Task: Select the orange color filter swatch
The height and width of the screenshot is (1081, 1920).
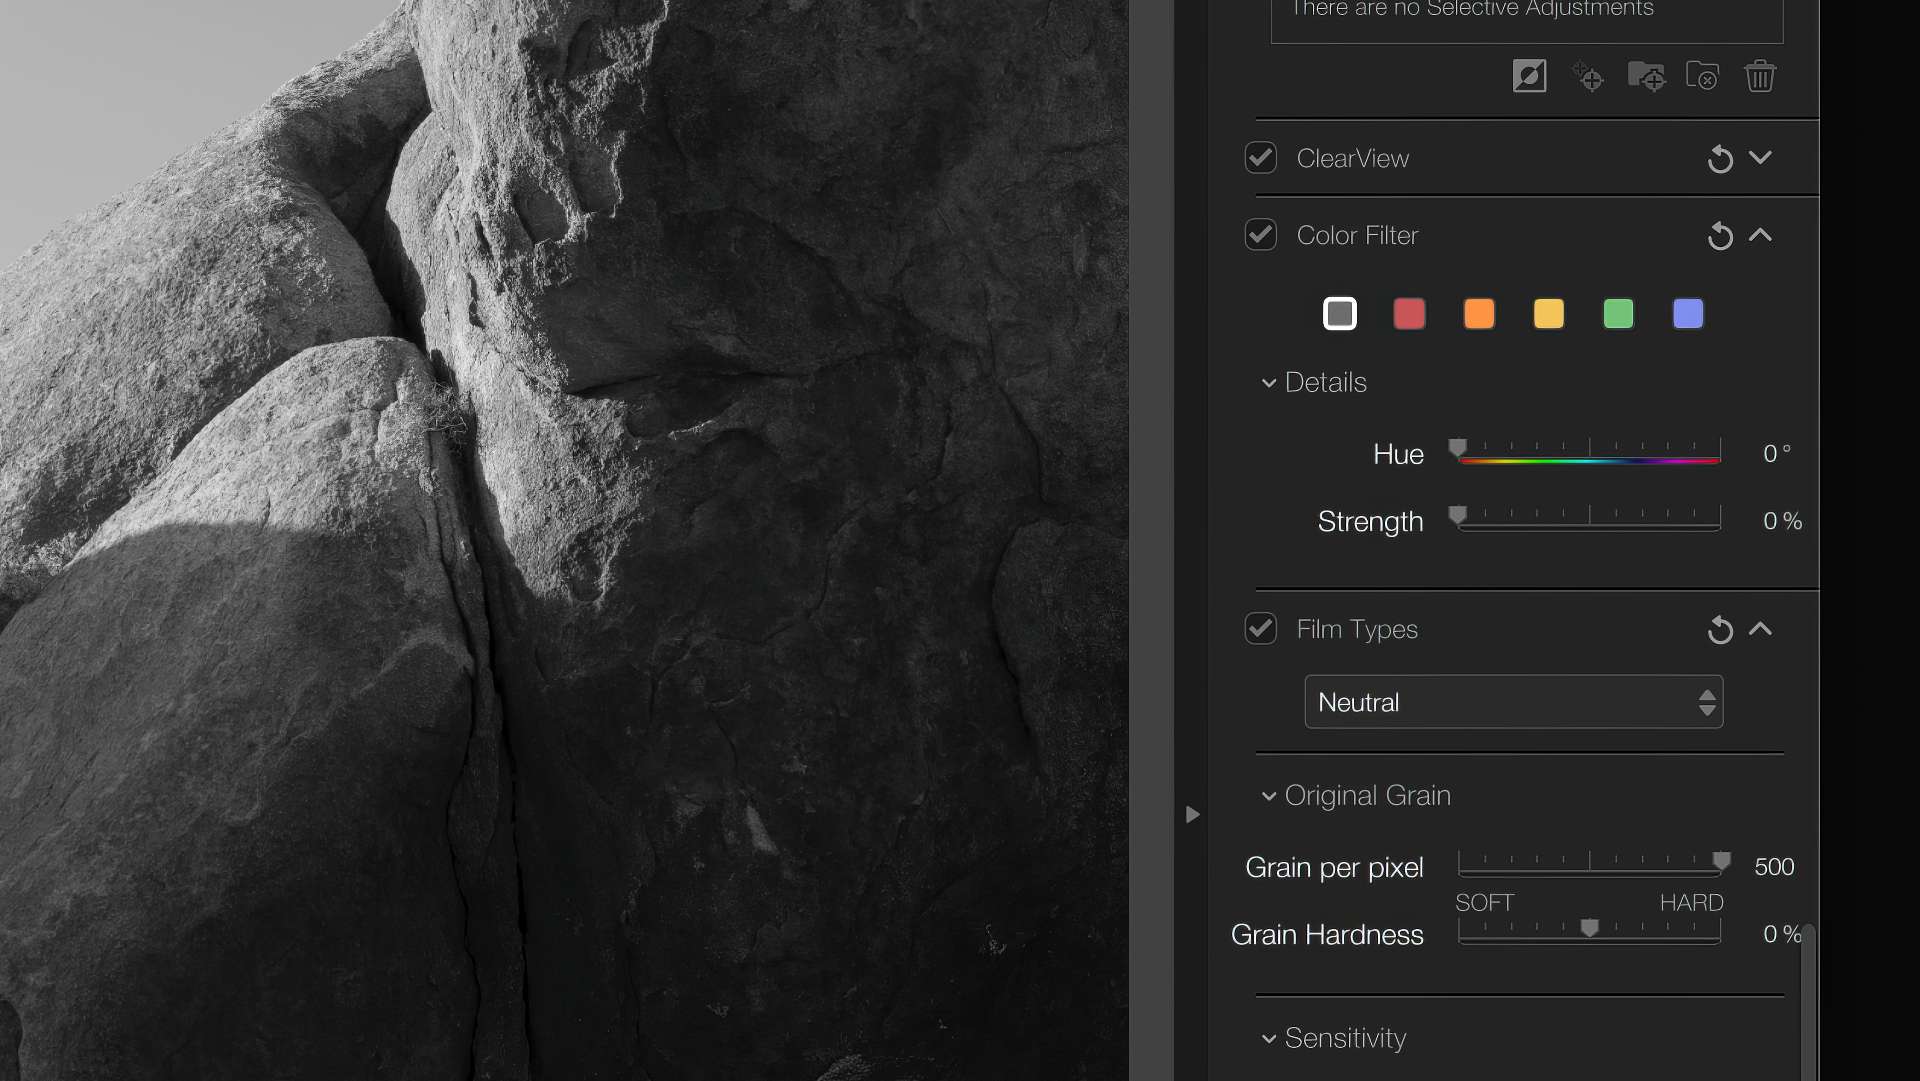Action: click(1479, 313)
